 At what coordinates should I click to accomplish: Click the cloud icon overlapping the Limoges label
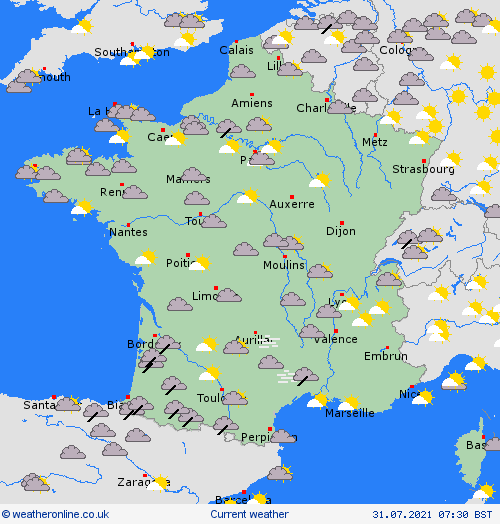(x=229, y=295)
